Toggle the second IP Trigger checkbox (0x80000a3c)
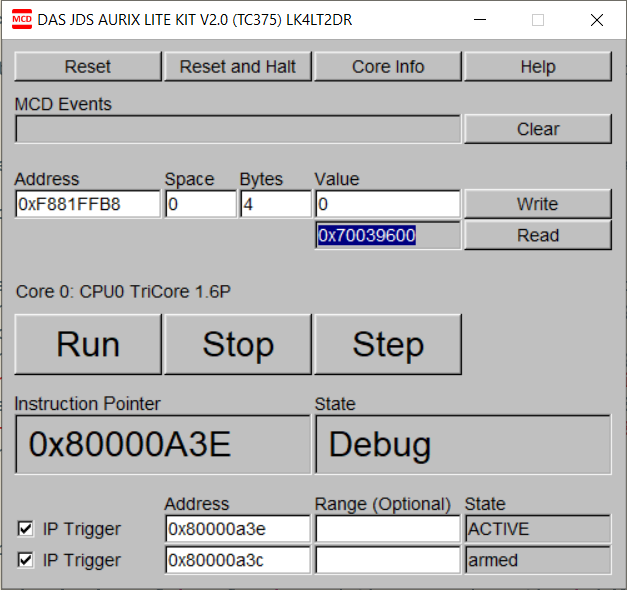Viewport: 627px width, 590px height. [x=26, y=560]
